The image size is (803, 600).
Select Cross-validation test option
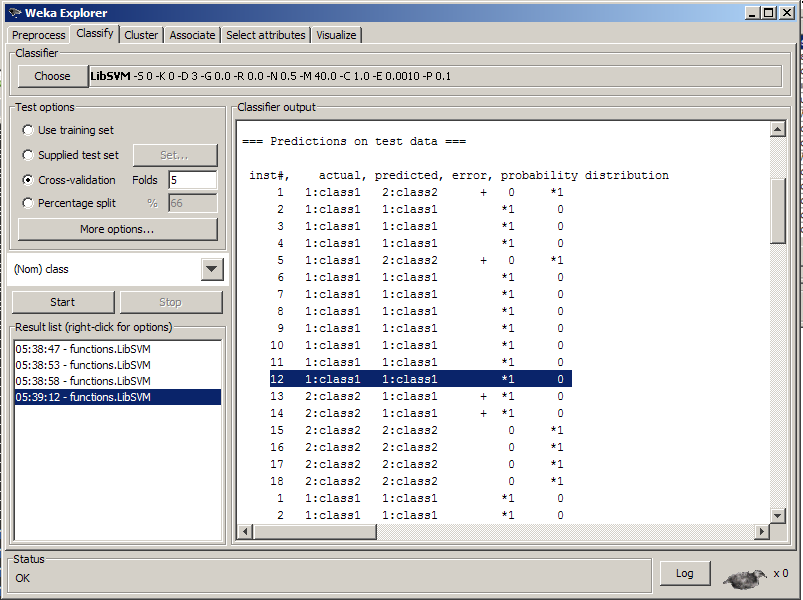(x=28, y=180)
